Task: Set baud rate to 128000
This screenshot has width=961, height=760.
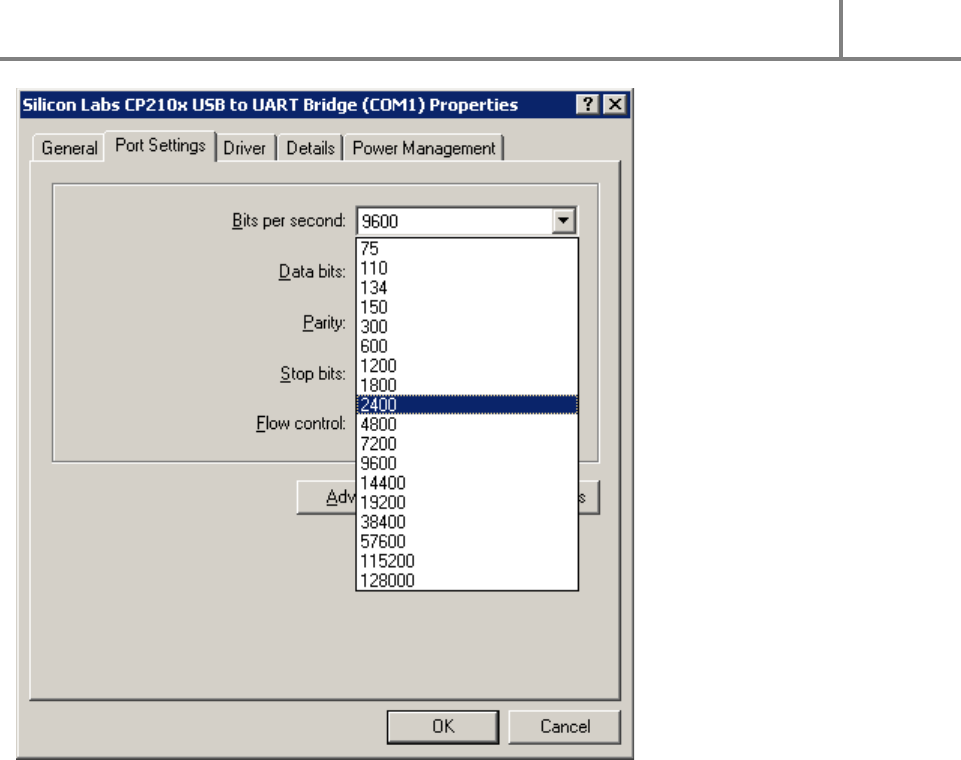Action: [x=467, y=580]
